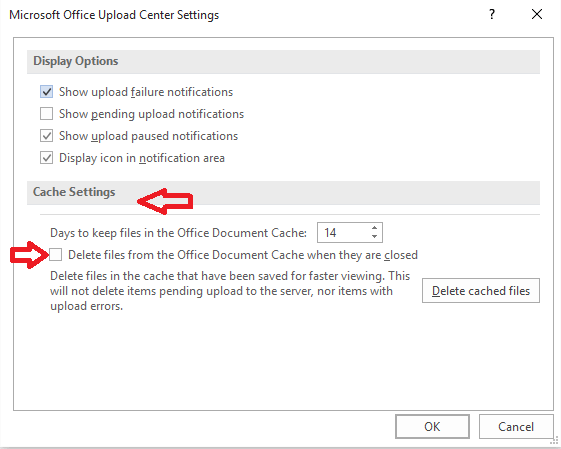The image size is (561, 449).
Task: Click the red arrow pointing at delete checkbox
Action: click(x=29, y=255)
